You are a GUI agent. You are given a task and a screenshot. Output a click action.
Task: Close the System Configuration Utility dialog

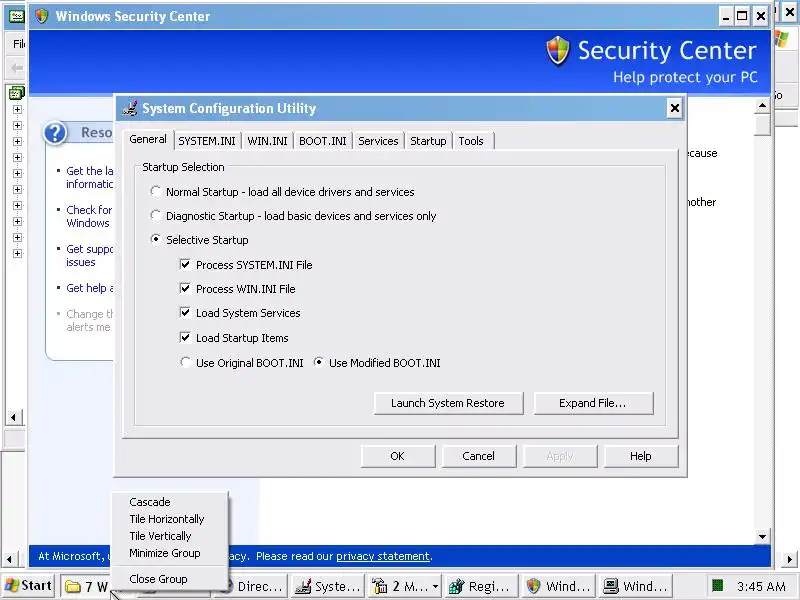point(674,108)
